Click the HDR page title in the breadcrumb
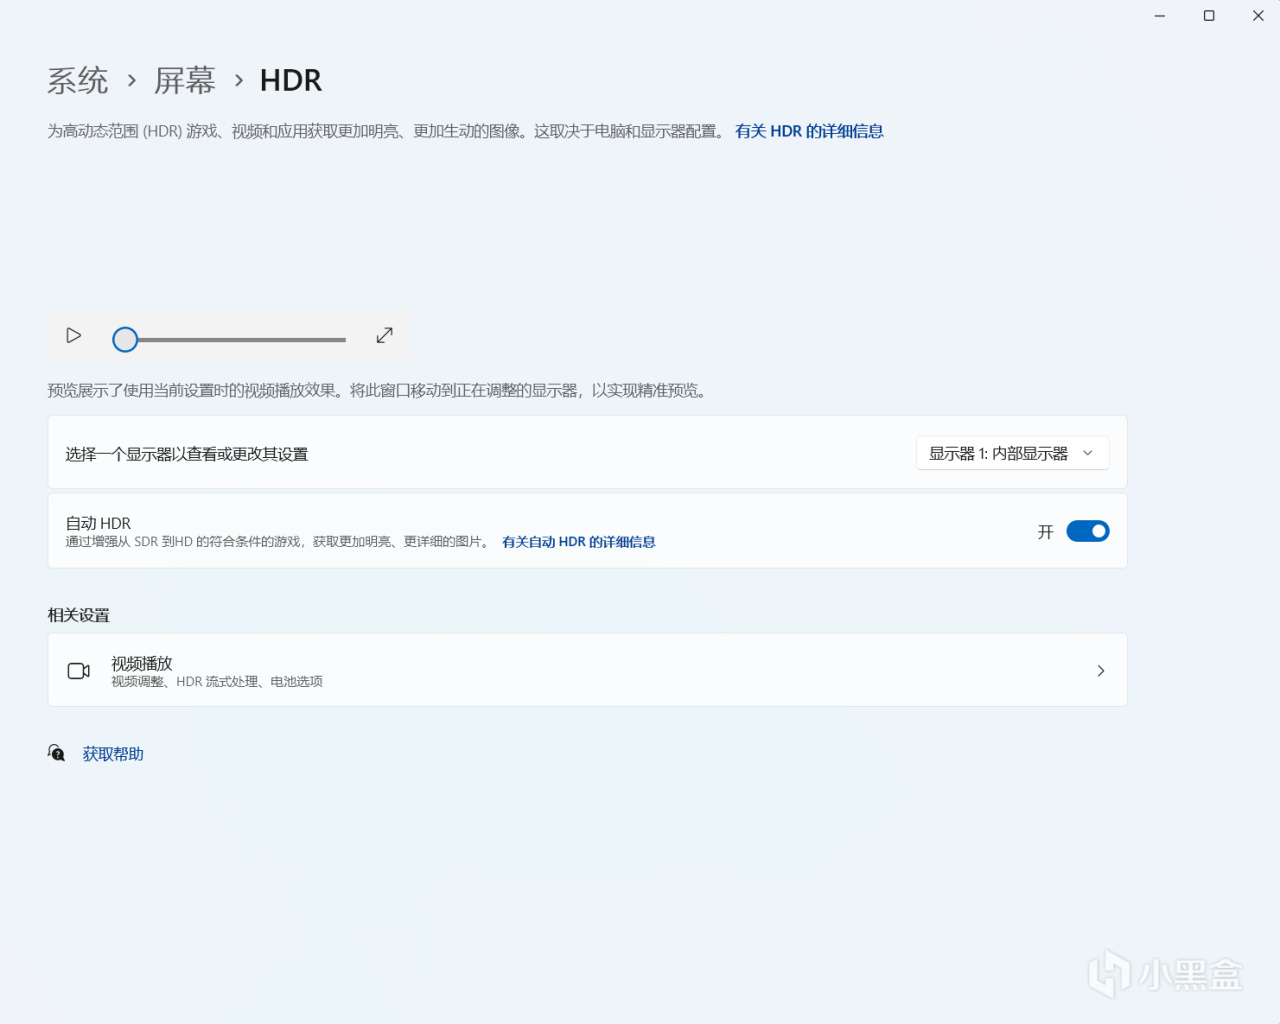1280x1024 pixels. pyautogui.click(x=291, y=80)
